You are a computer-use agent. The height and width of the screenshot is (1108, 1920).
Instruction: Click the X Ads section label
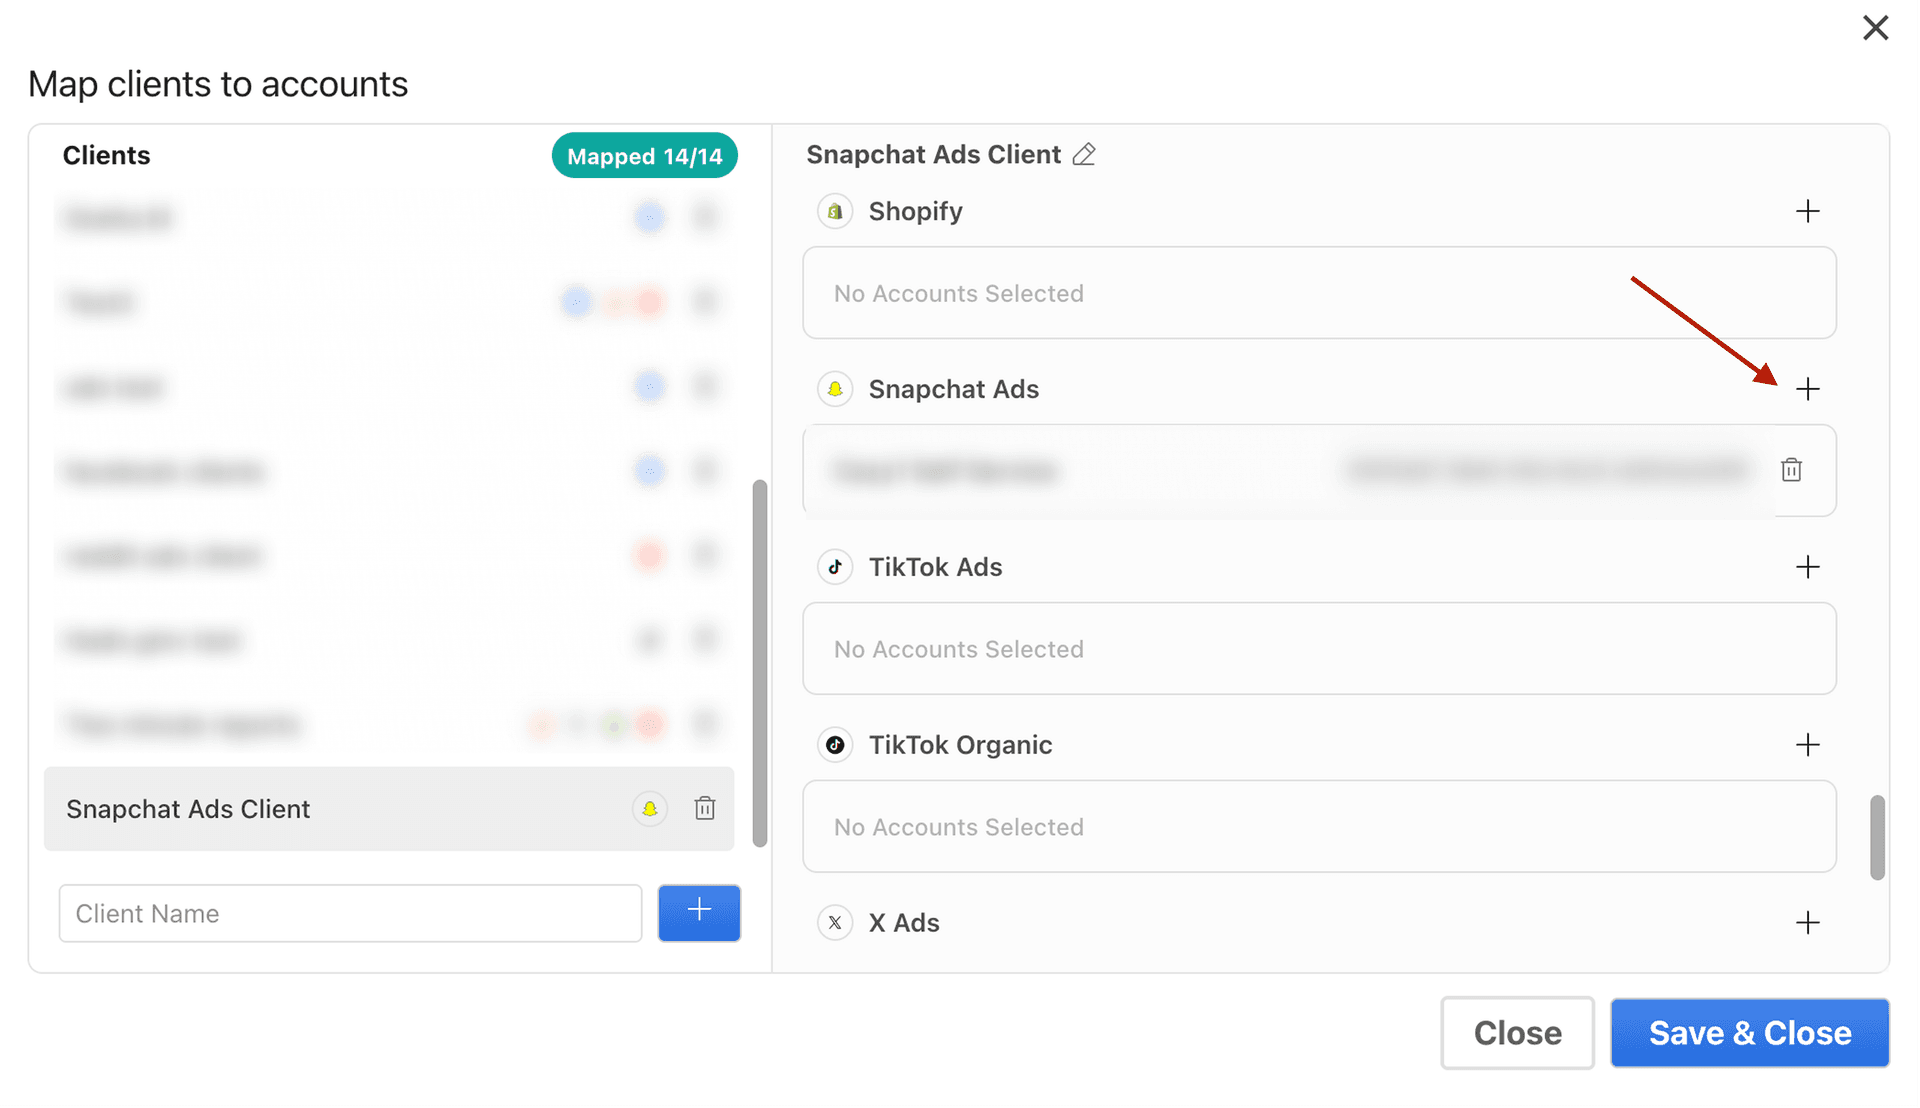click(904, 923)
